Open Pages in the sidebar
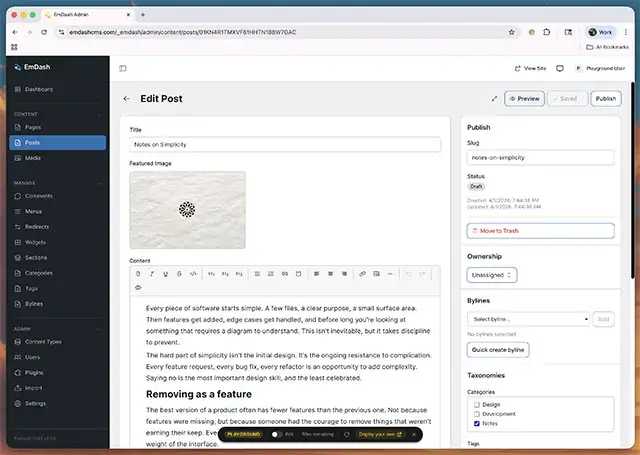 58,127
